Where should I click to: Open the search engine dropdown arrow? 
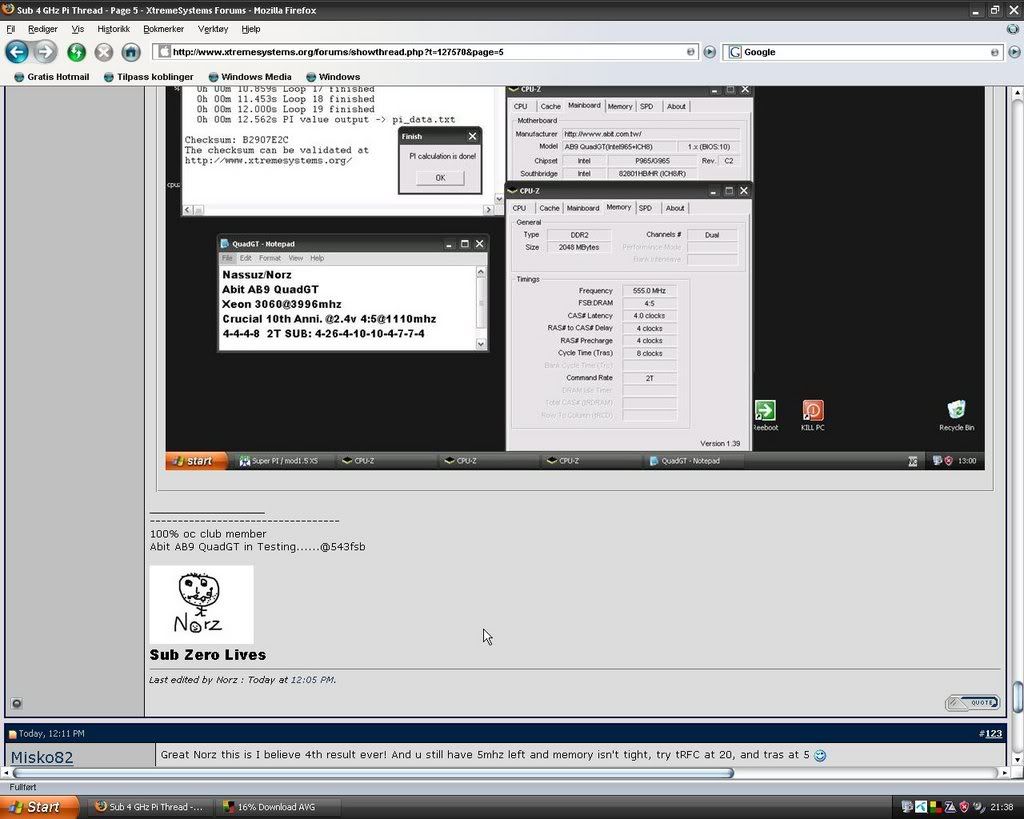pyautogui.click(x=995, y=52)
